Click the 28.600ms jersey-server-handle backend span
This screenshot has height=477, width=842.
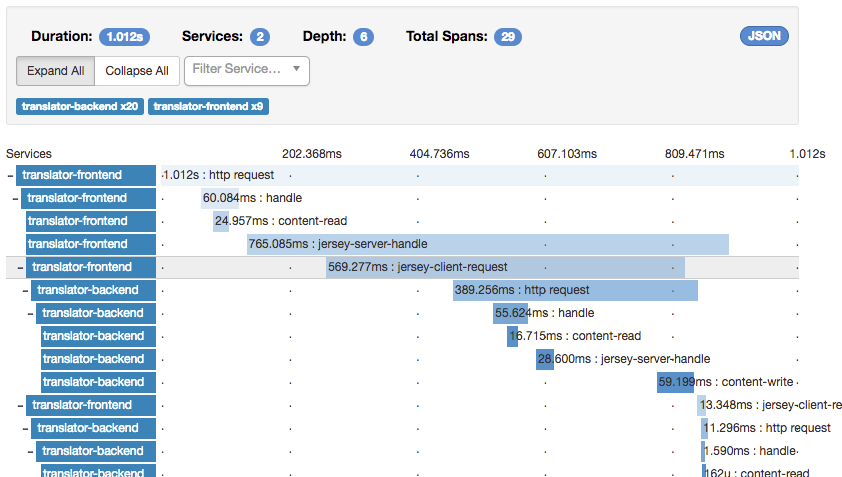545,359
